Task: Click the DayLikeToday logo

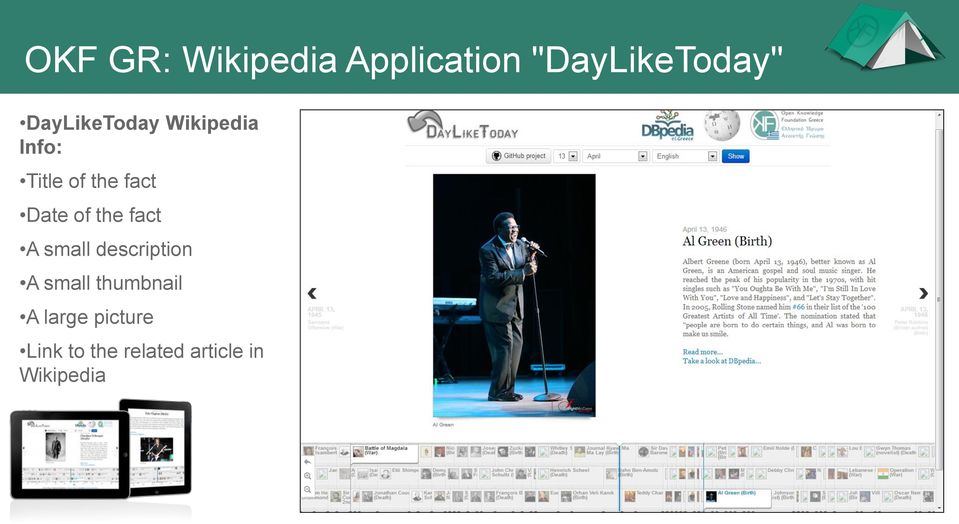Action: pyautogui.click(x=463, y=124)
